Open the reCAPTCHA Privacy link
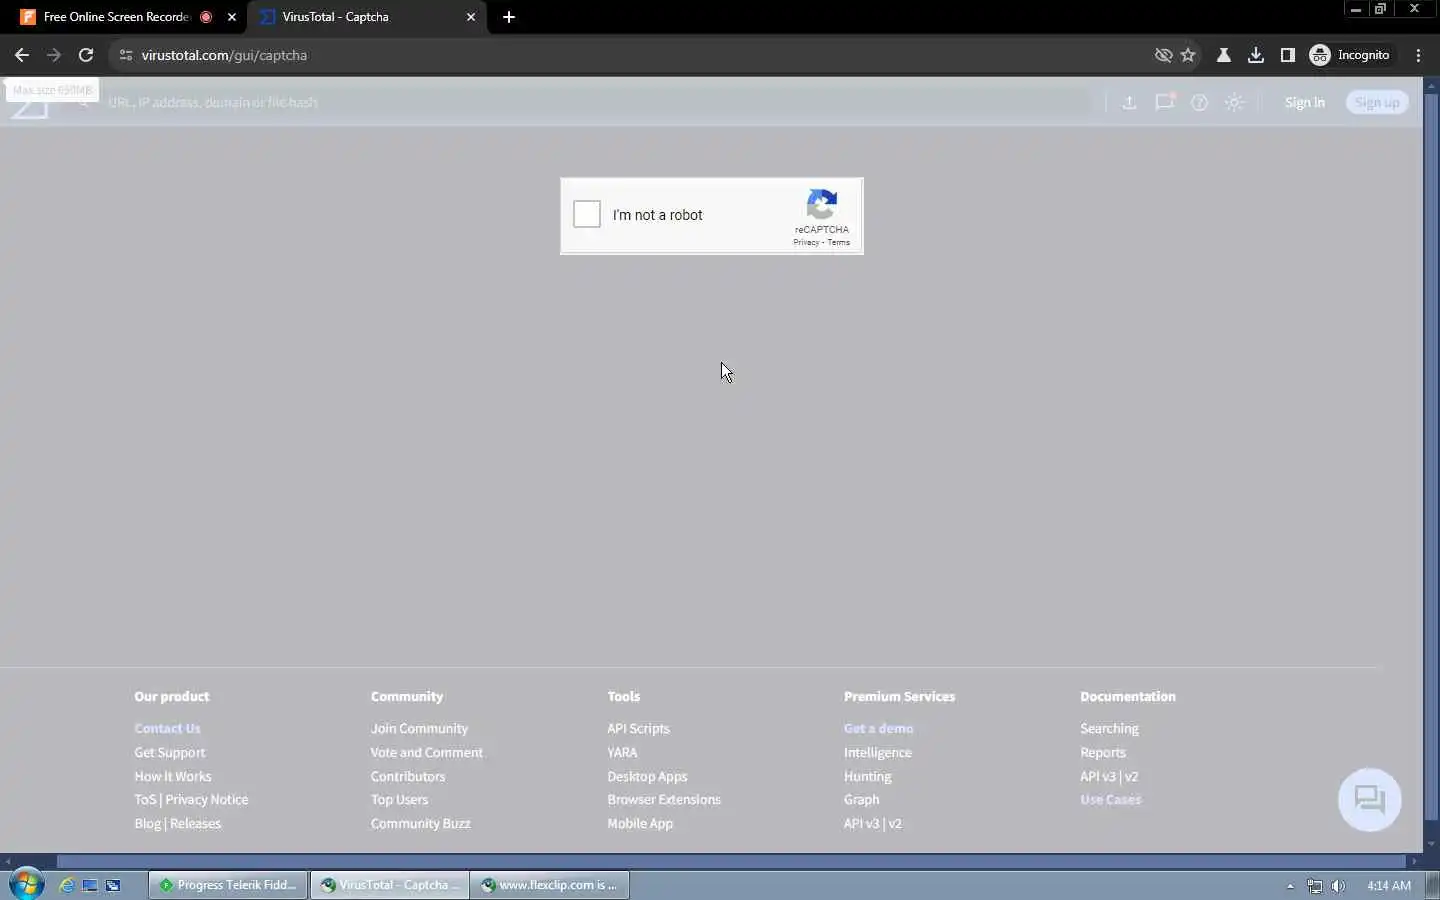The height and width of the screenshot is (900, 1440). (806, 243)
